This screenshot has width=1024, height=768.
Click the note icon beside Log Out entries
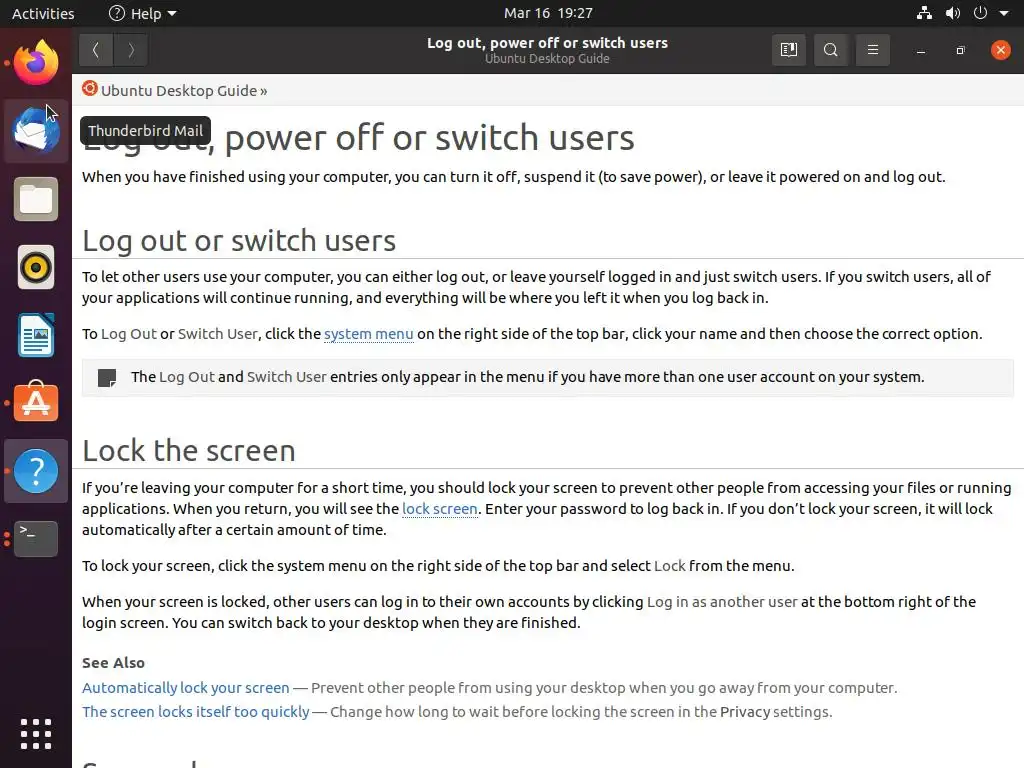tap(106, 377)
